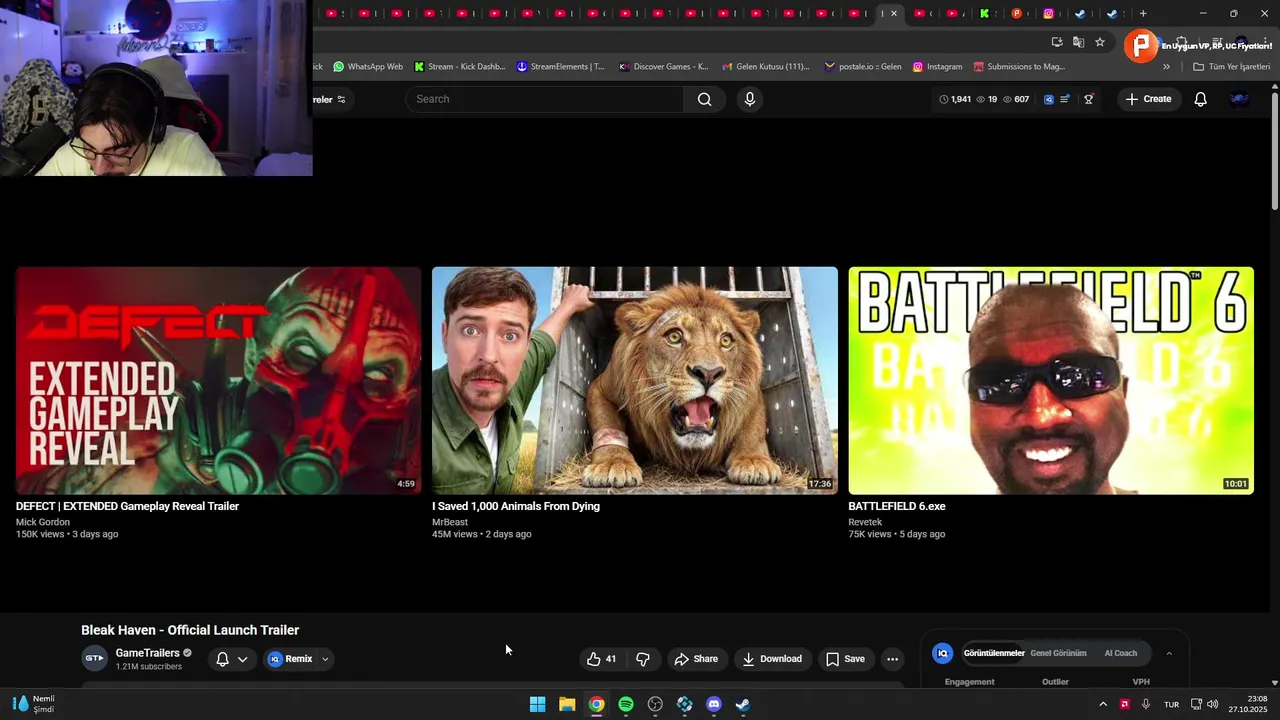Viewport: 1280px width, 720px height.
Task: Open a new browser tab
Action: tap(1143, 13)
